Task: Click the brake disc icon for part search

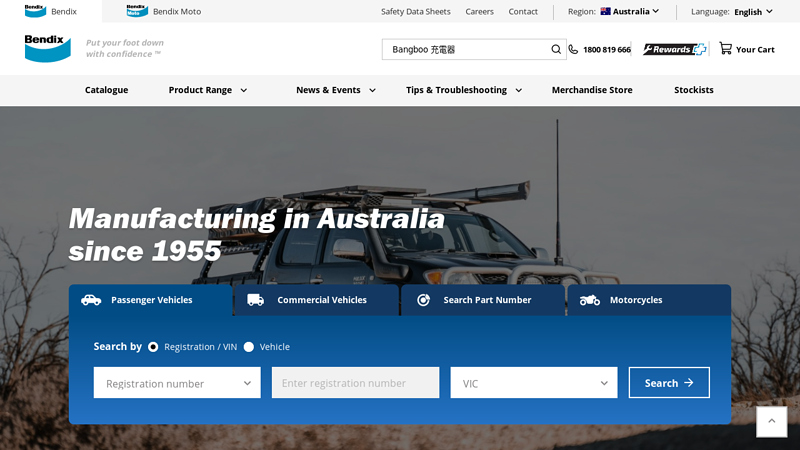Action: 423,300
